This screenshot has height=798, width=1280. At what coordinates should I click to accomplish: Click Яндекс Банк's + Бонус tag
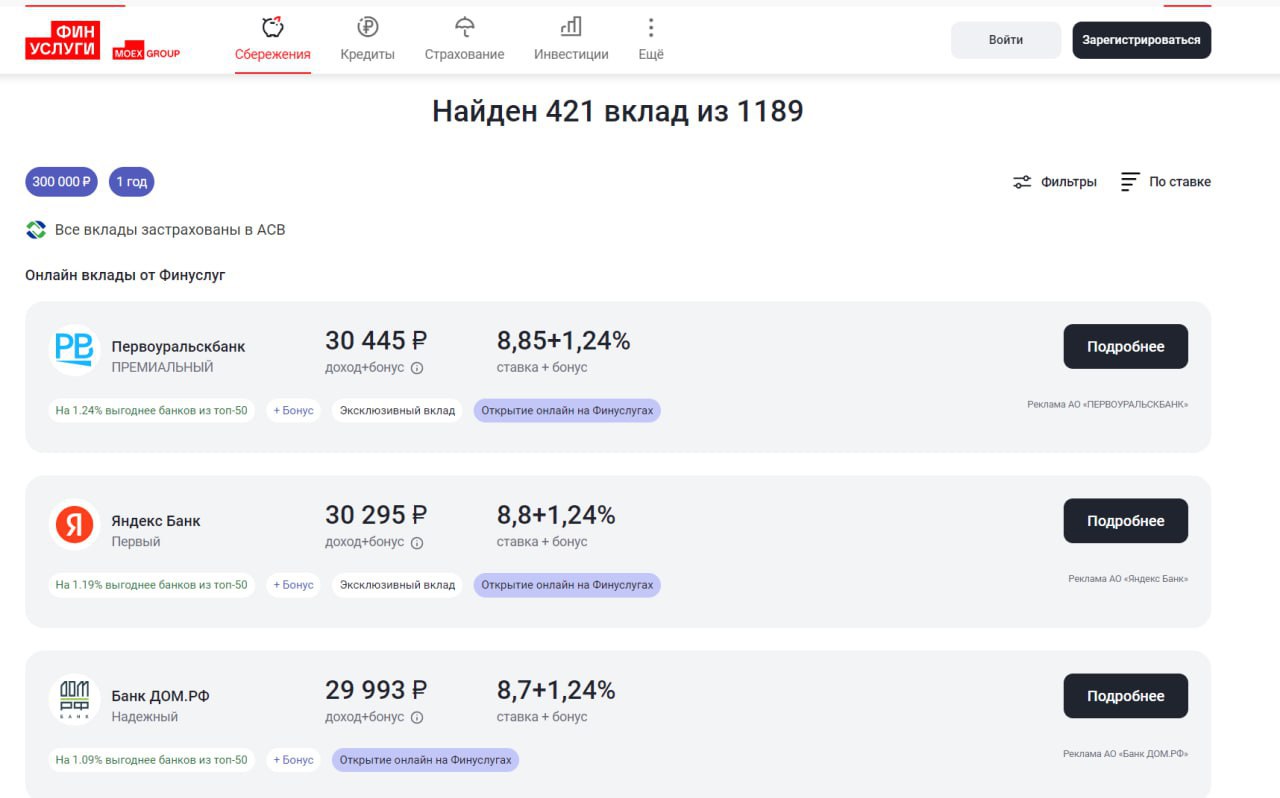(293, 585)
